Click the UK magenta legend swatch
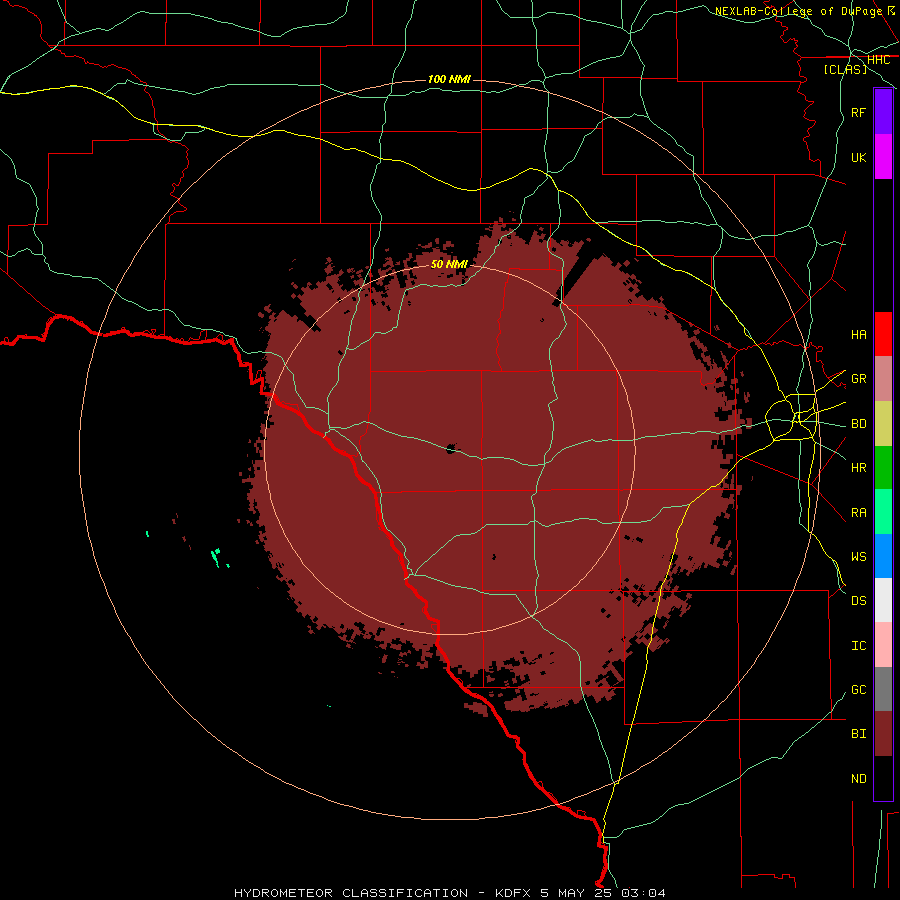900x900 pixels. (x=883, y=157)
